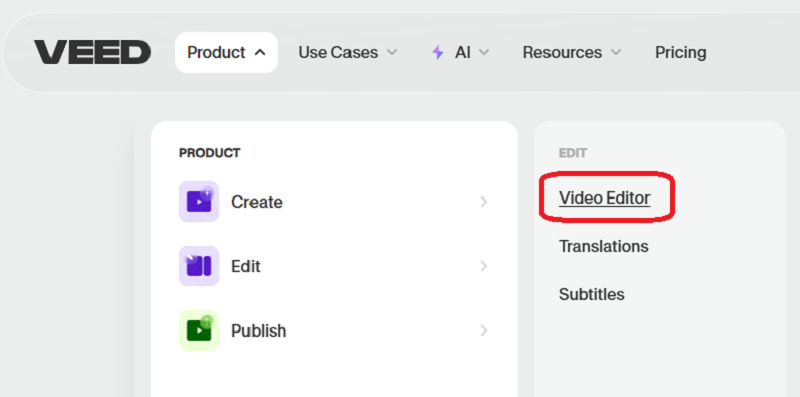Expand the Create submenu arrow
Image resolution: width=800 pixels, height=397 pixels.
pyautogui.click(x=484, y=202)
